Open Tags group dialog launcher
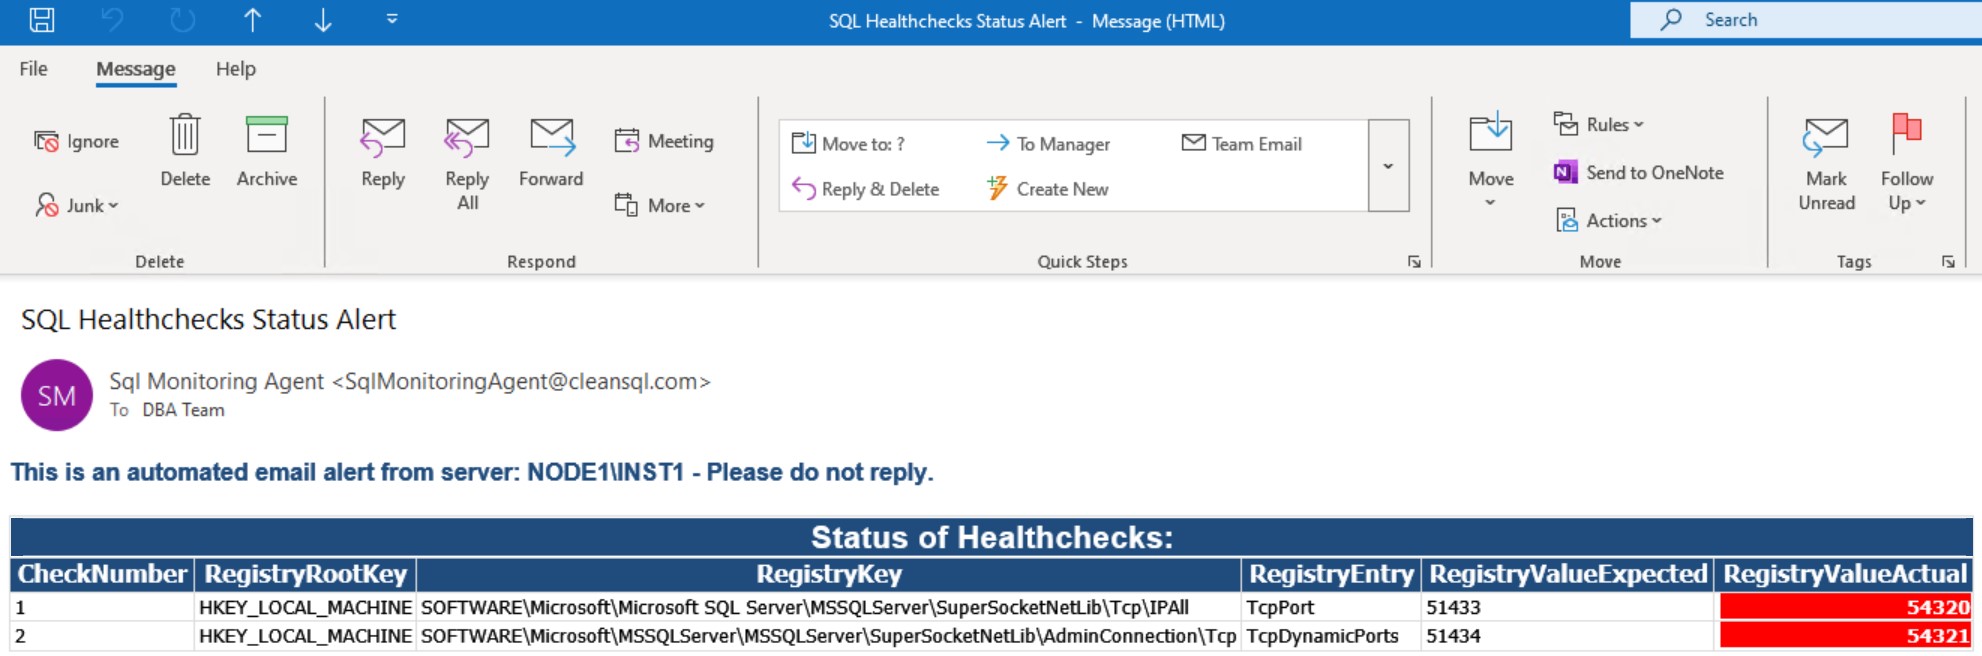The height and width of the screenshot is (656, 1982). point(1948,262)
